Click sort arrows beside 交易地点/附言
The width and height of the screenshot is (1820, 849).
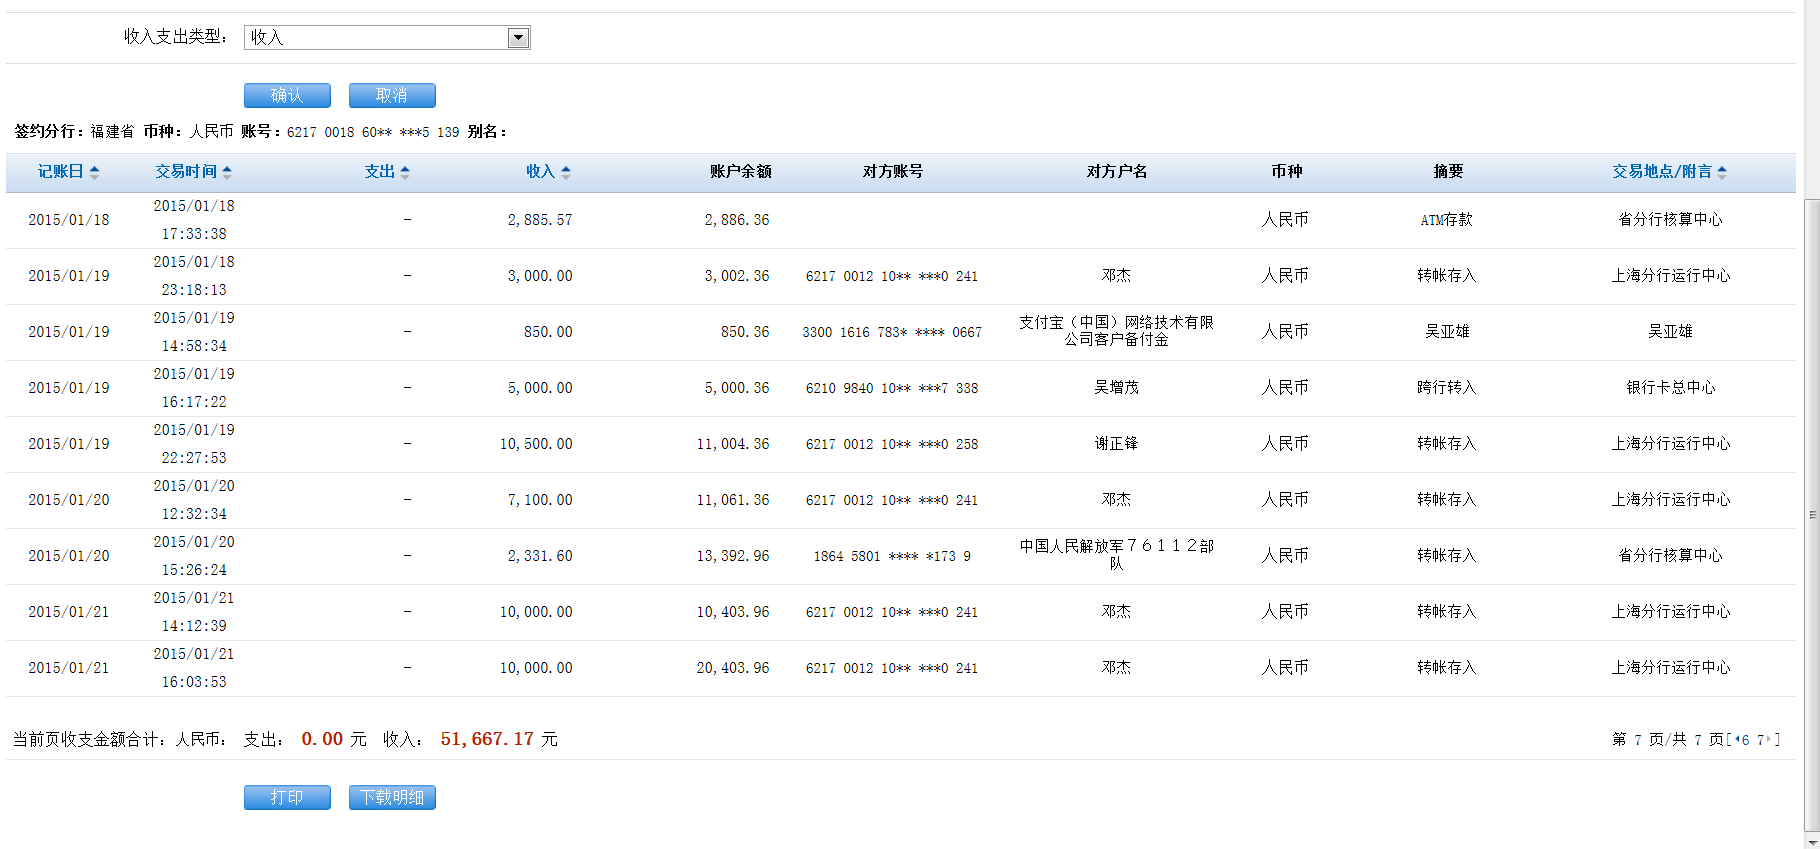[1722, 172]
